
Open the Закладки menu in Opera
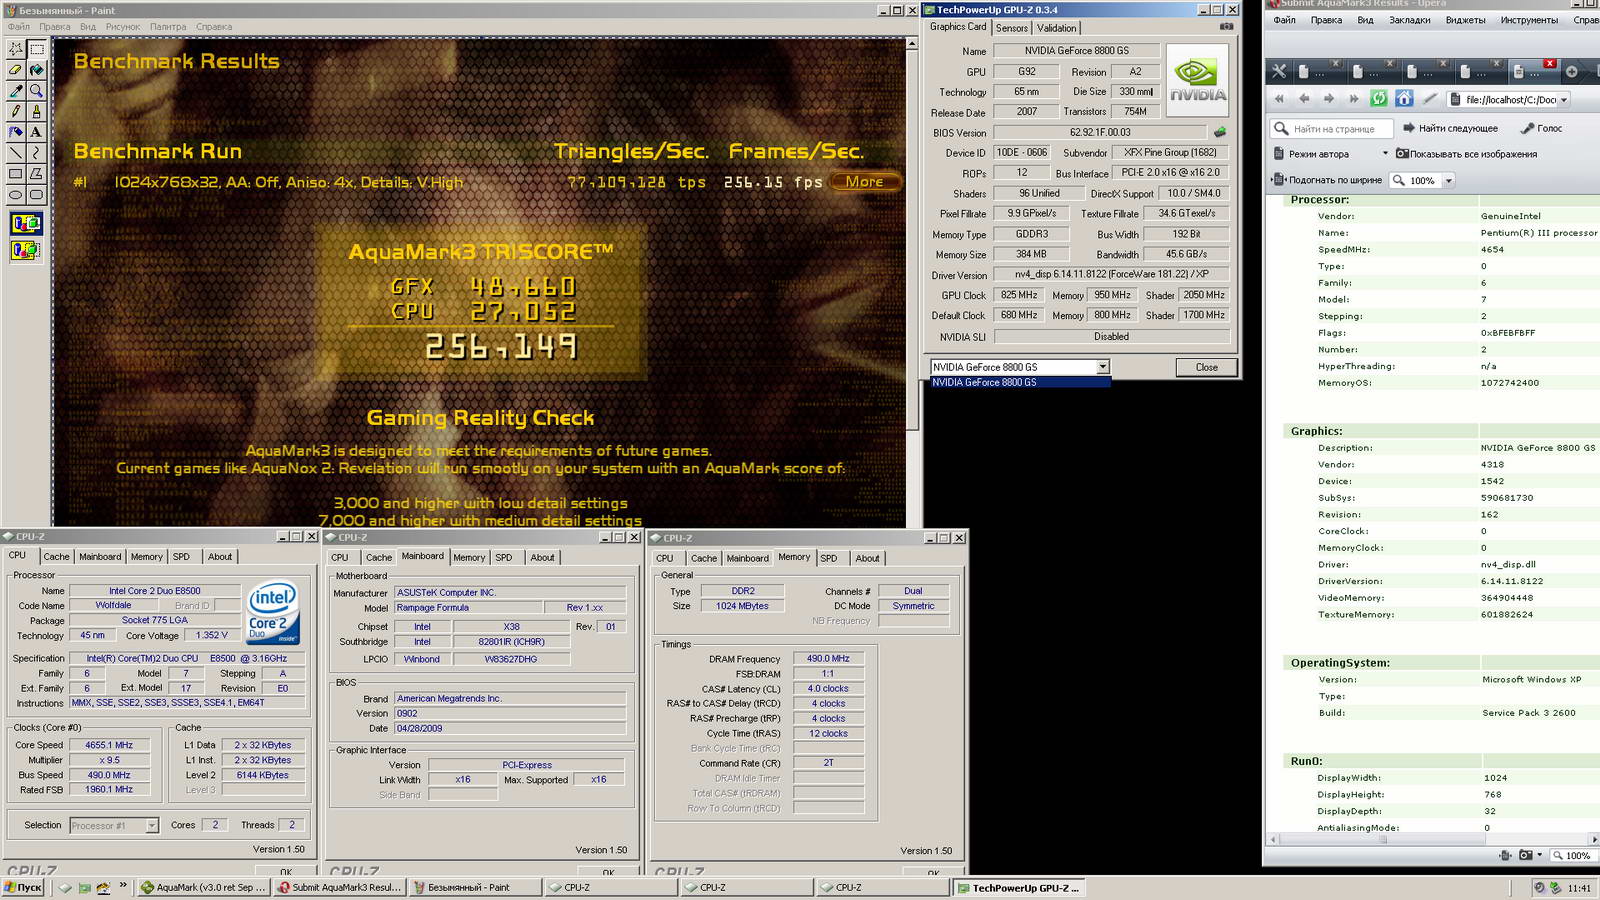point(1409,20)
